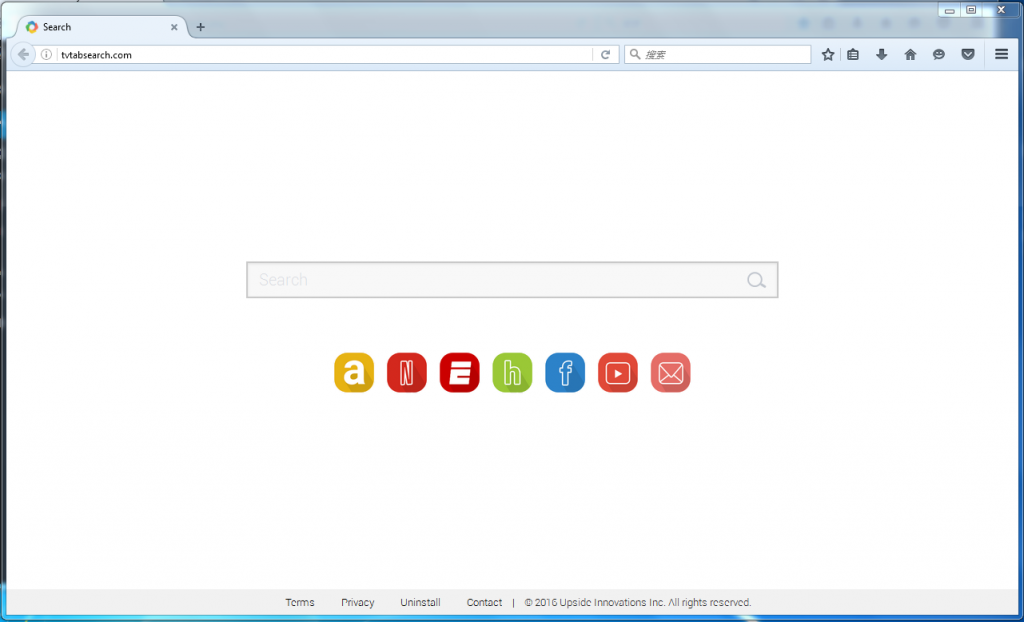
Task: Click the main page Search input box
Action: (x=512, y=280)
